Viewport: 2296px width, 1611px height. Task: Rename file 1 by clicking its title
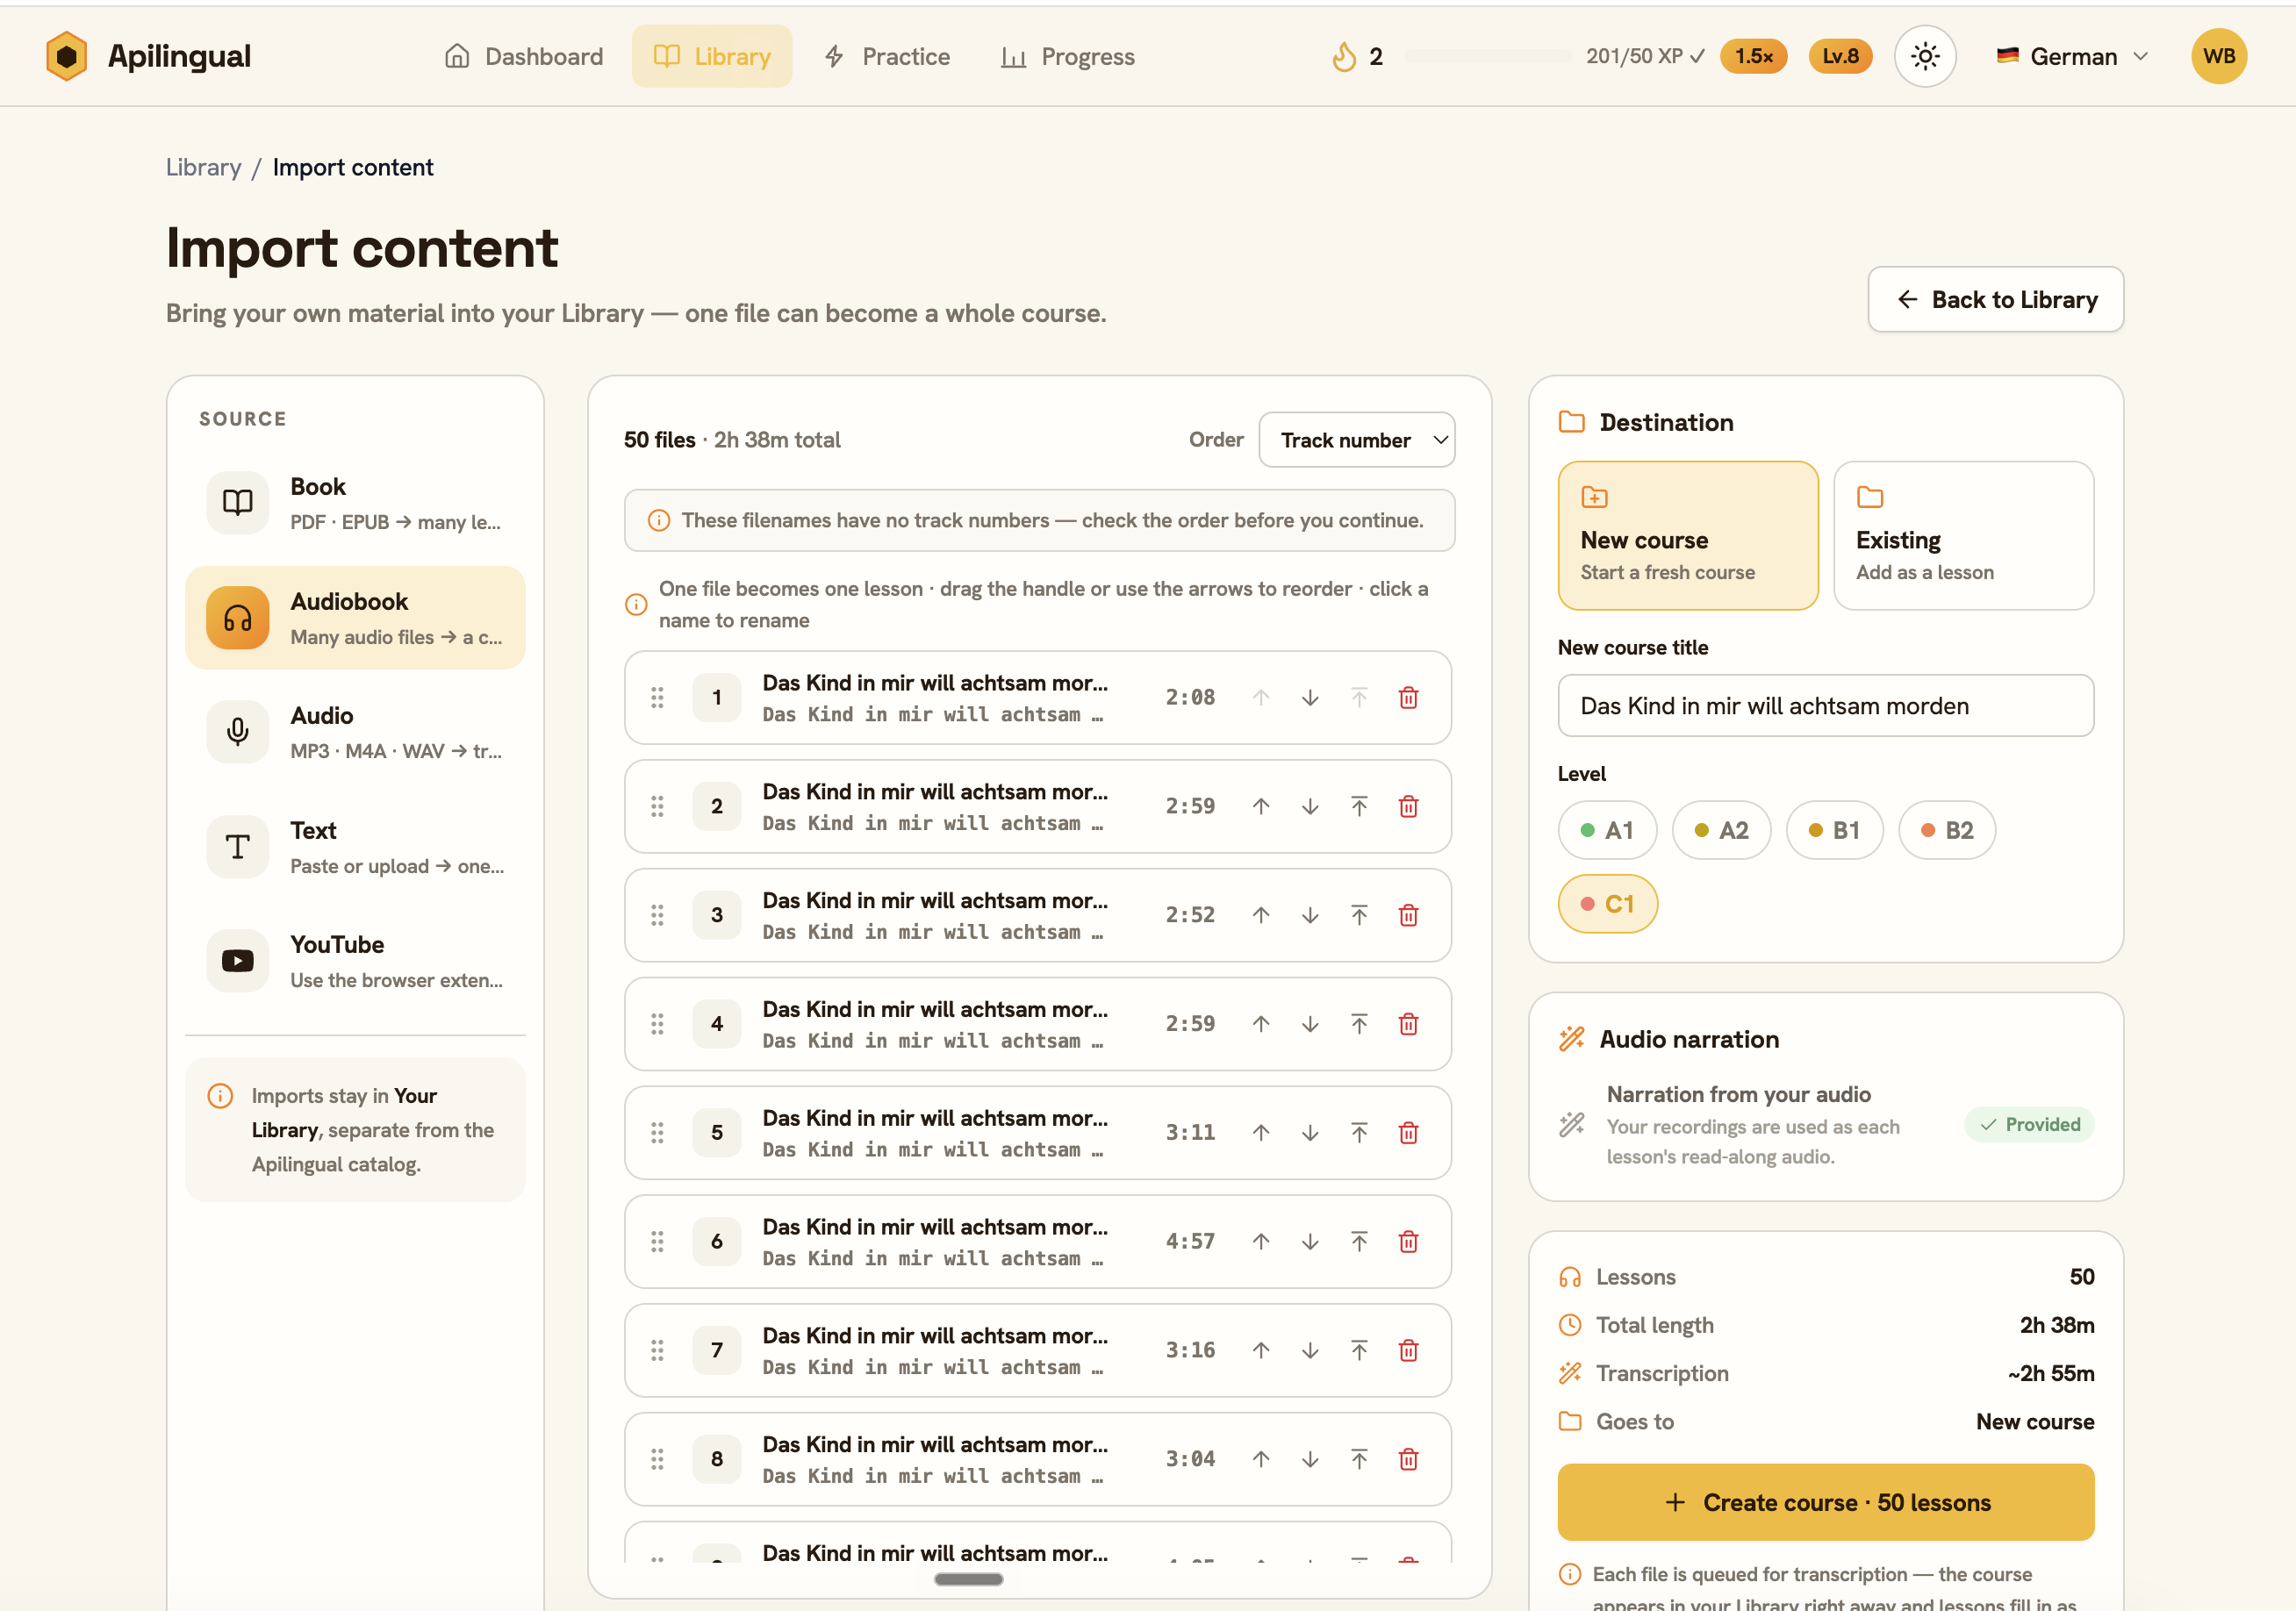click(934, 683)
